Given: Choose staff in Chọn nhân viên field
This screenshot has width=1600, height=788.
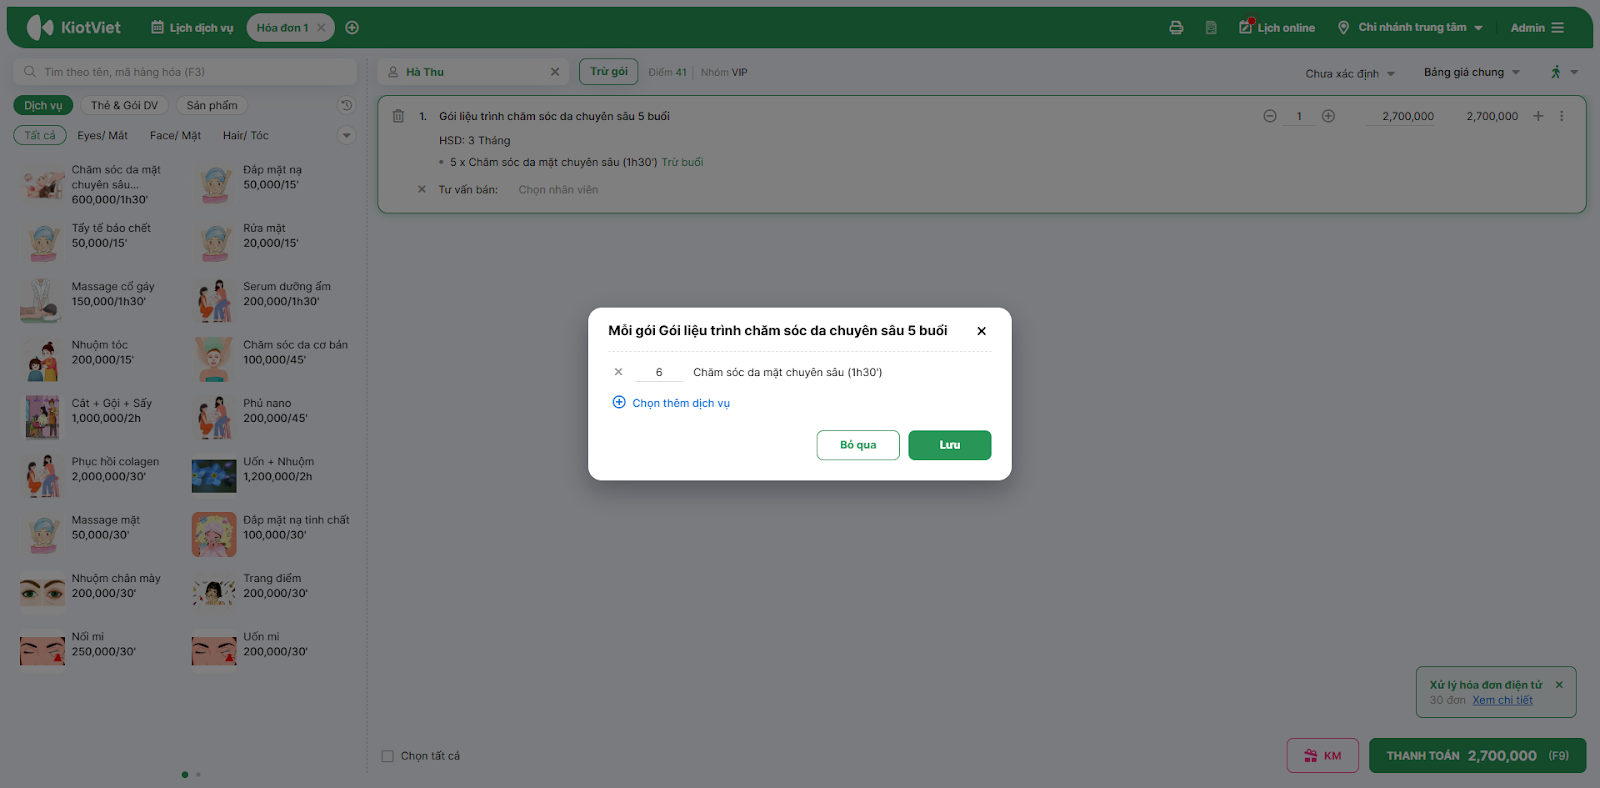Looking at the screenshot, I should [558, 190].
